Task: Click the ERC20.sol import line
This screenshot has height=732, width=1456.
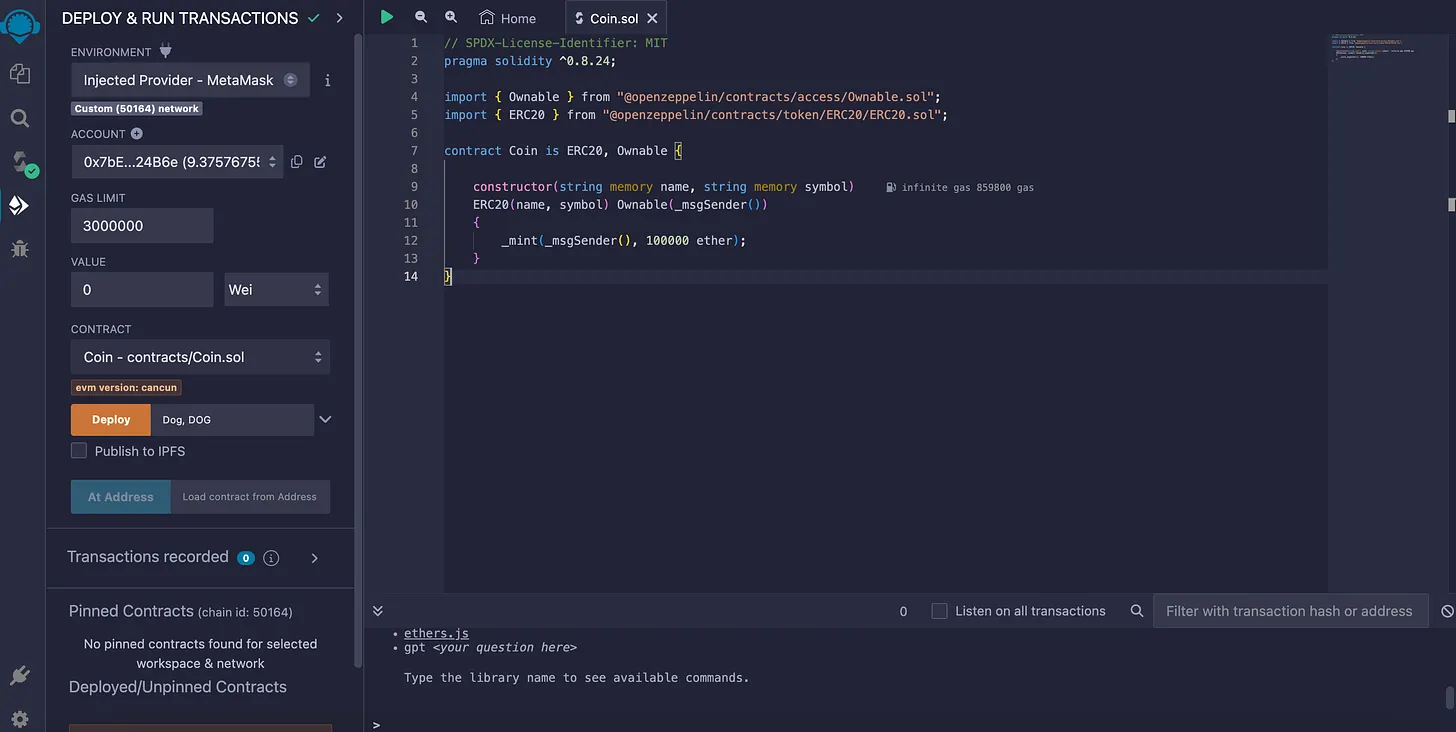Action: [x=696, y=115]
